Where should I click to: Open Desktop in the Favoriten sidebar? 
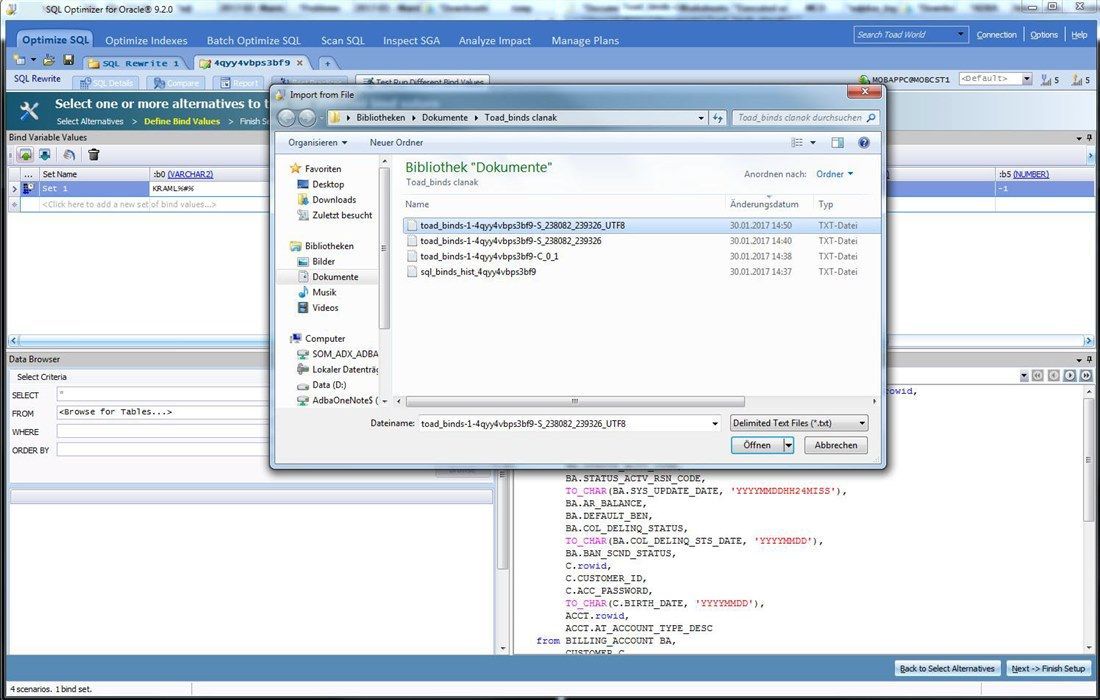pyautogui.click(x=328, y=184)
